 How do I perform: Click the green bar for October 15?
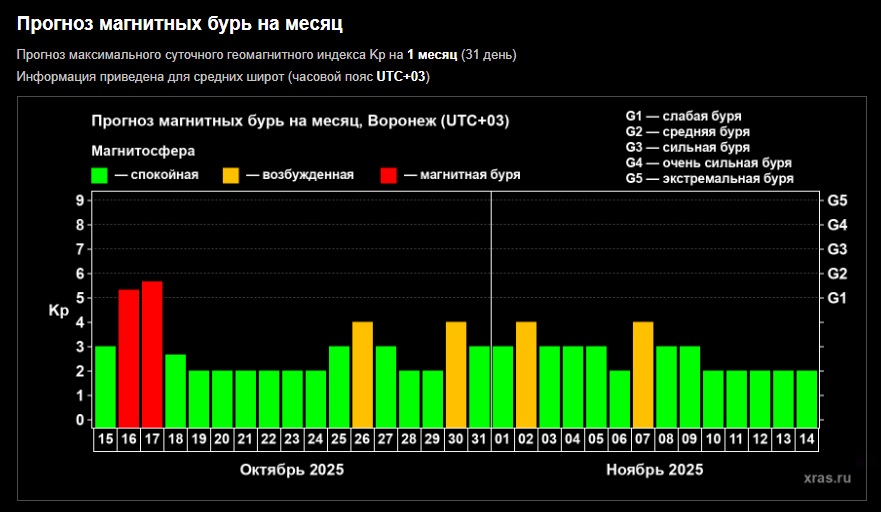[x=105, y=385]
